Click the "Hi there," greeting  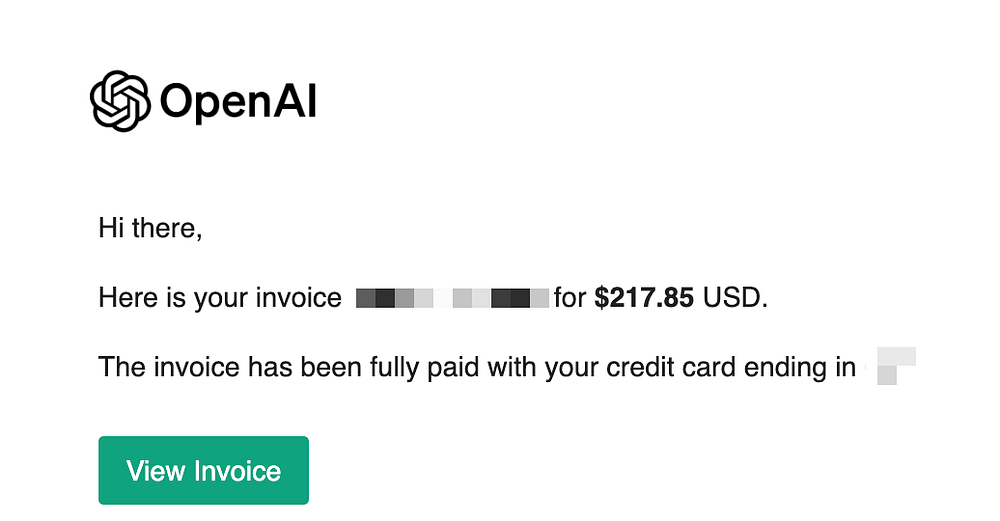[150, 228]
